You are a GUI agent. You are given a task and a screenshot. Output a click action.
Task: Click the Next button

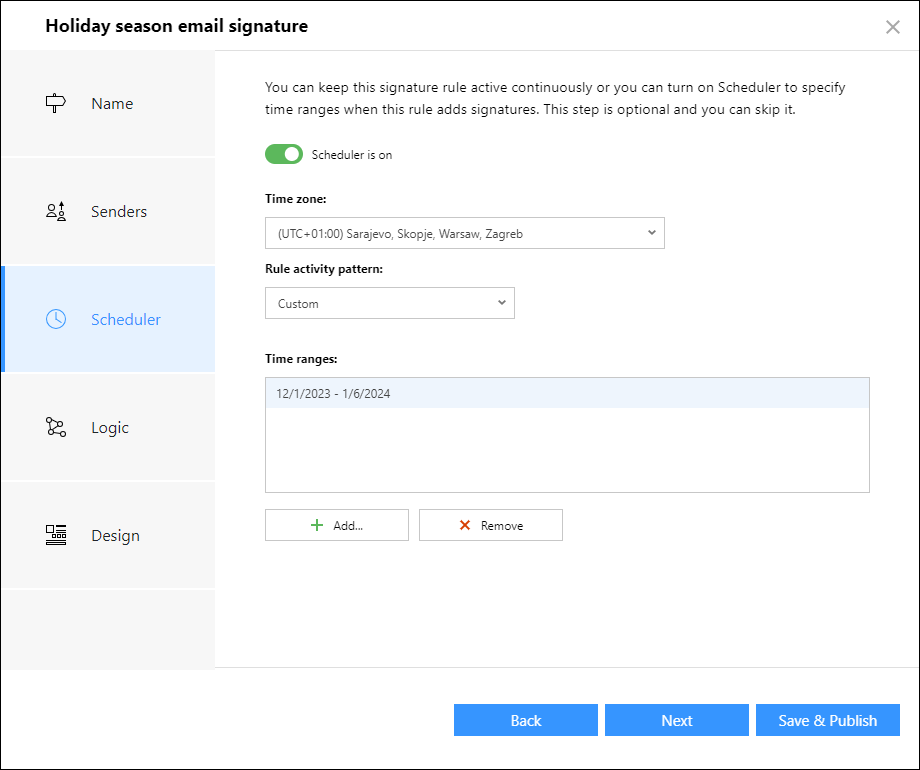pos(677,720)
